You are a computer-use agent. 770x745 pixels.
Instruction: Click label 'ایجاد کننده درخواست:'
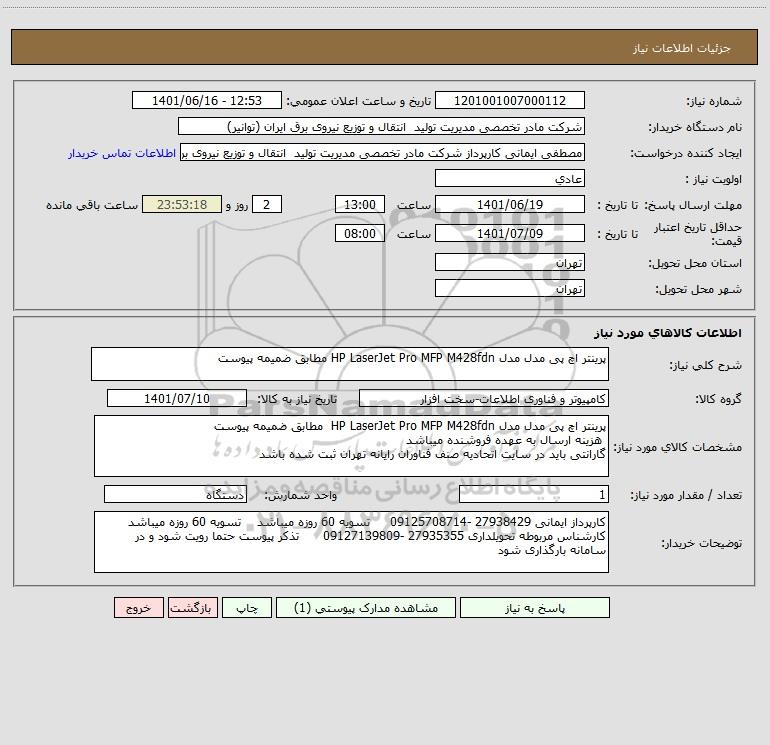point(686,153)
